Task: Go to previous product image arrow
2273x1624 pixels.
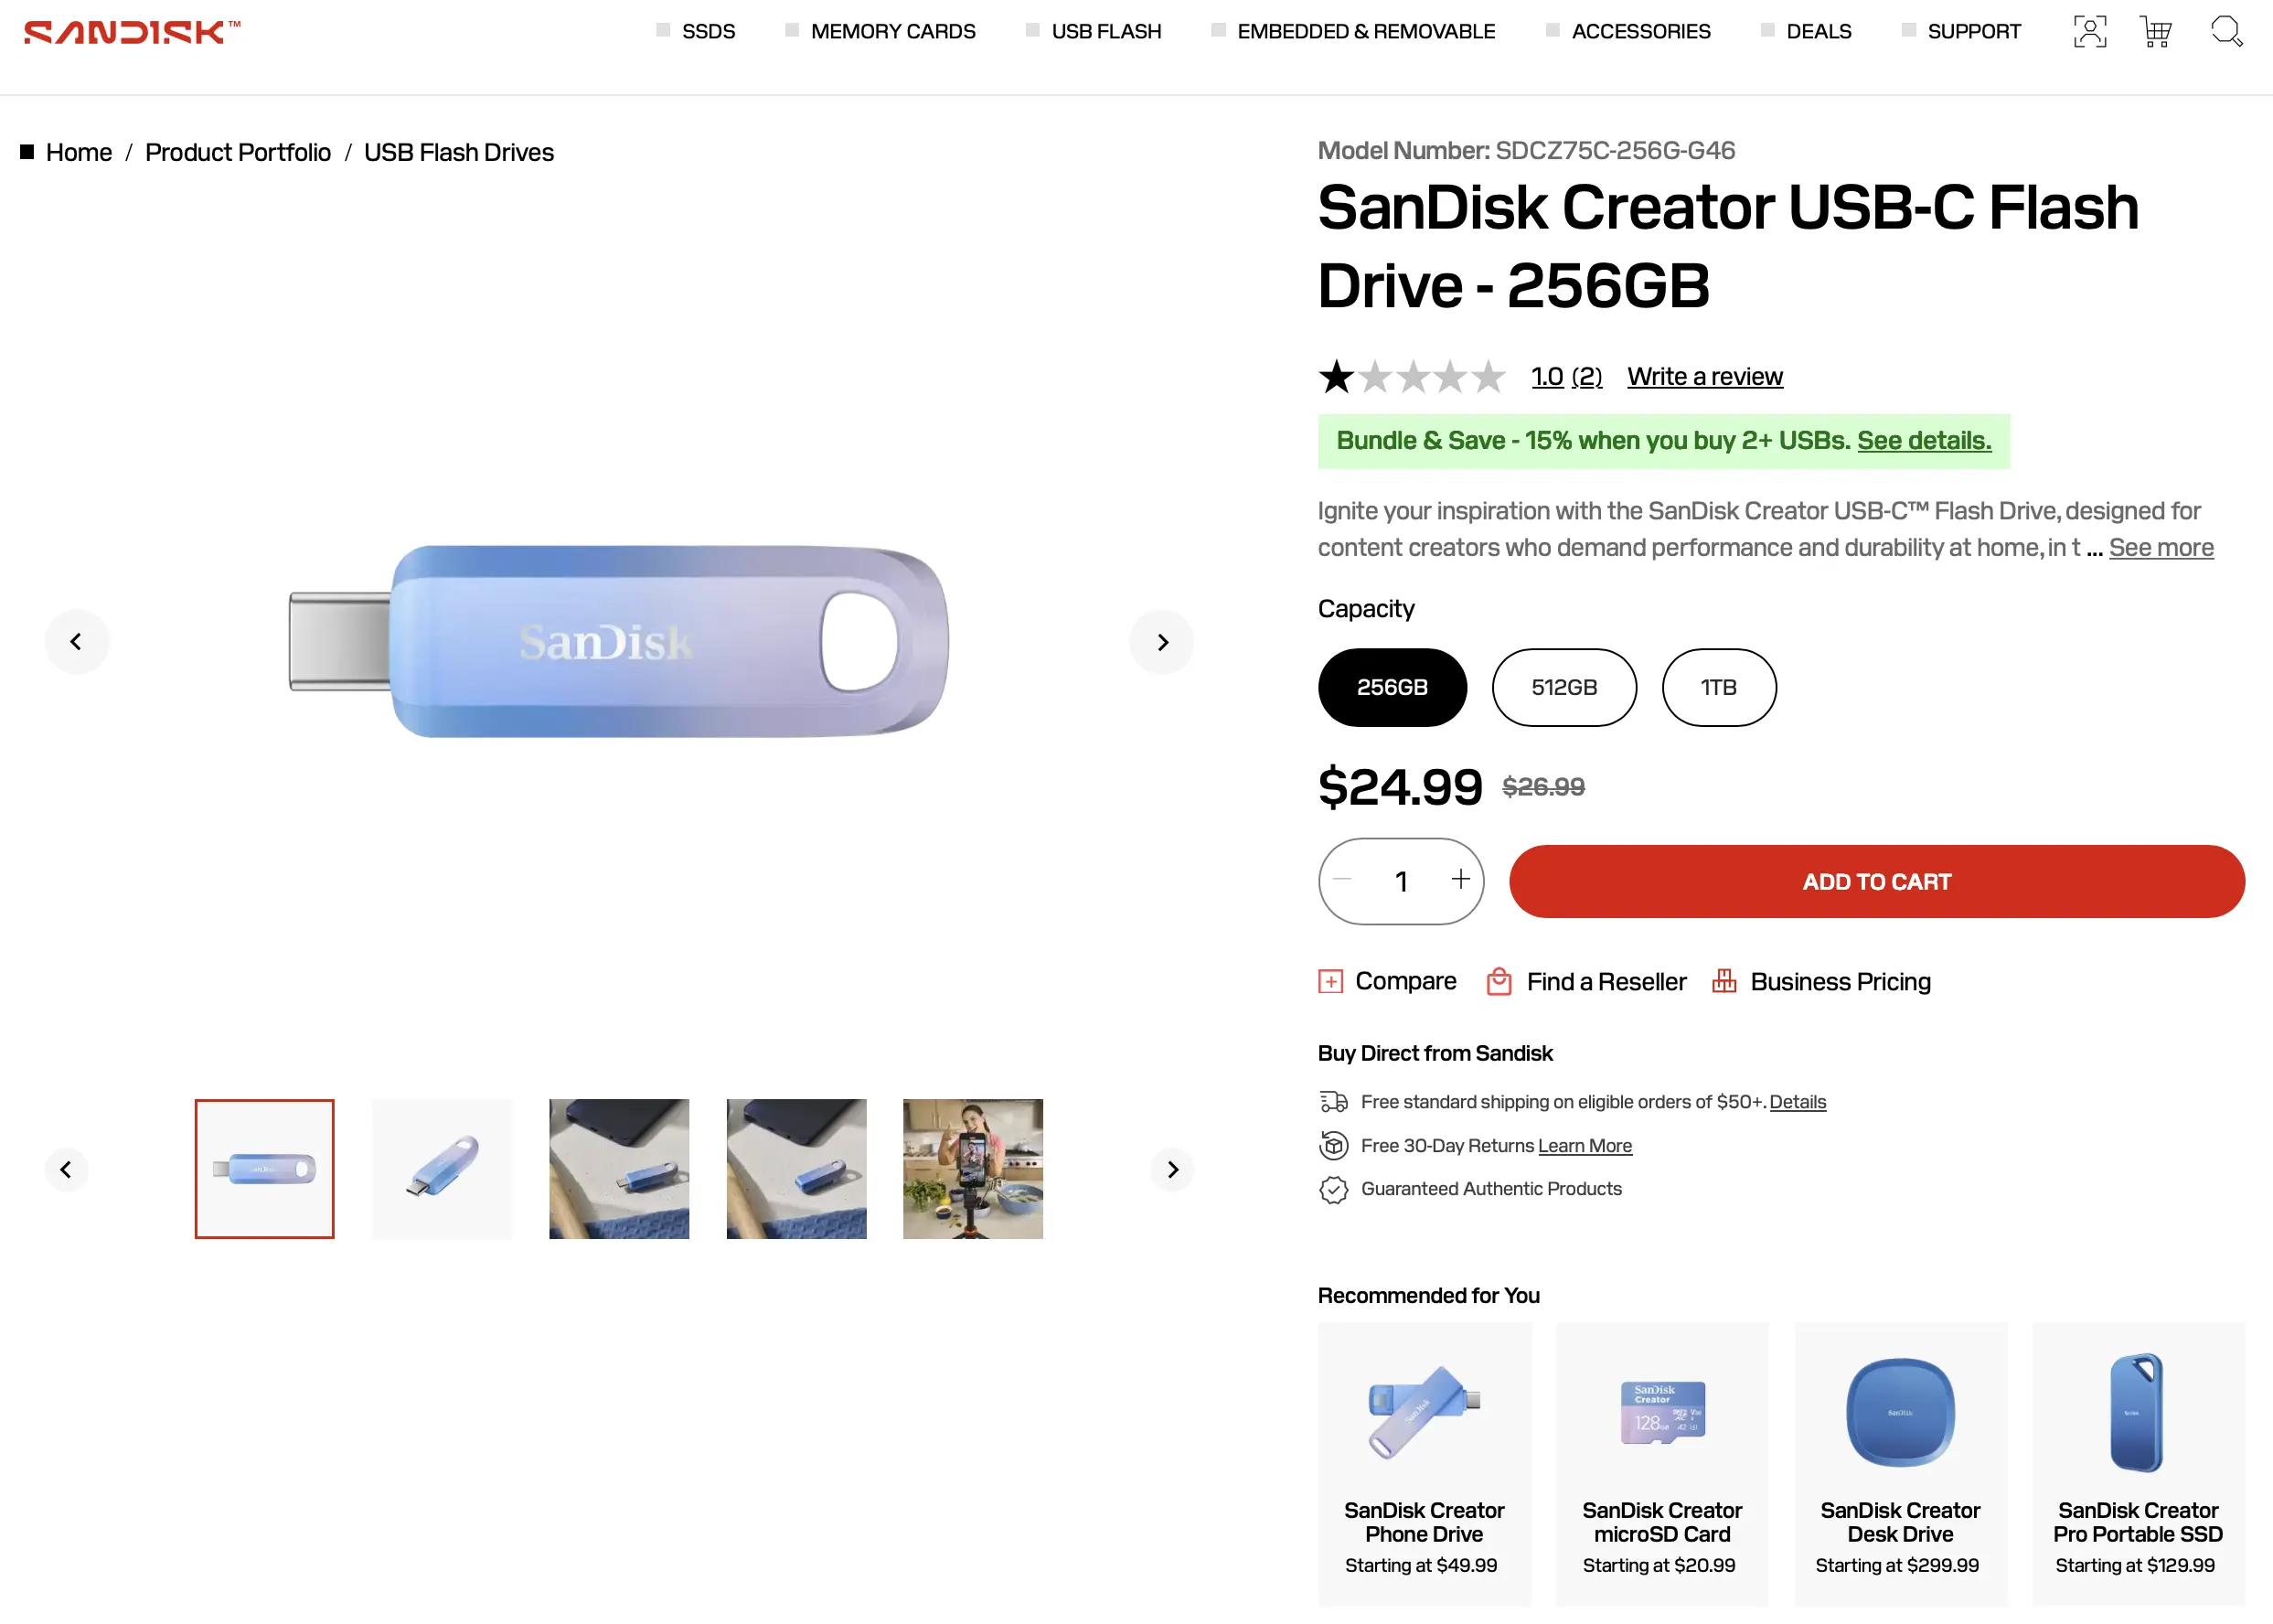Action: coord(76,642)
